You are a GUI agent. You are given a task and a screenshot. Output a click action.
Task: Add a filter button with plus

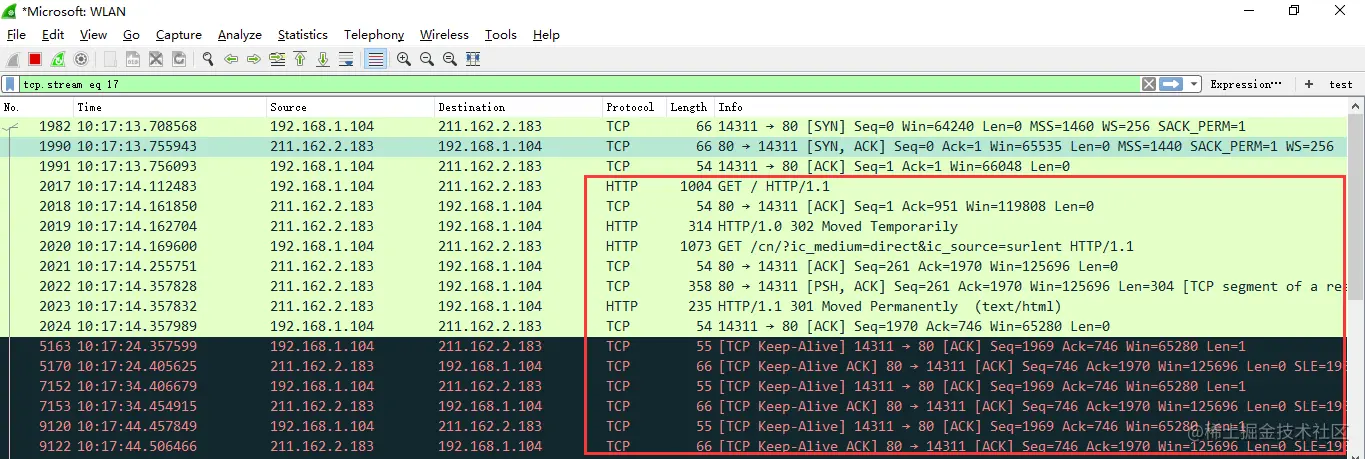pos(1309,85)
